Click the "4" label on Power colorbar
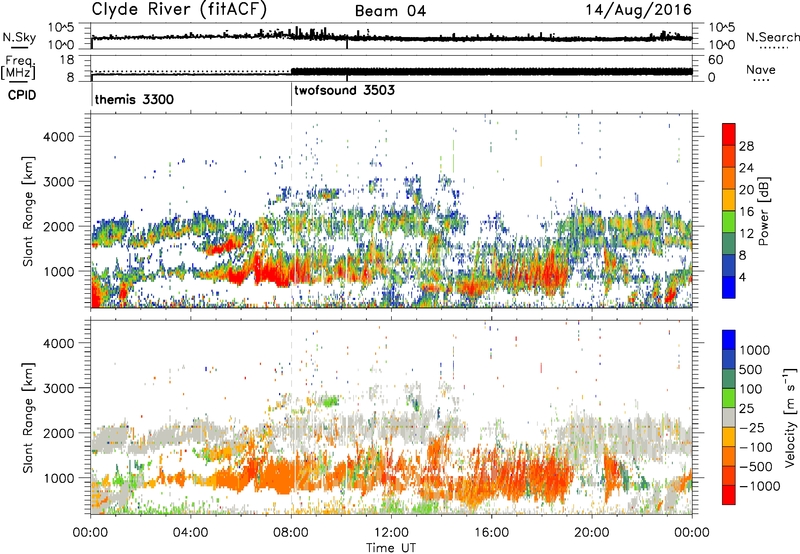Image resolution: width=800 pixels, height=554 pixels. [x=742, y=278]
